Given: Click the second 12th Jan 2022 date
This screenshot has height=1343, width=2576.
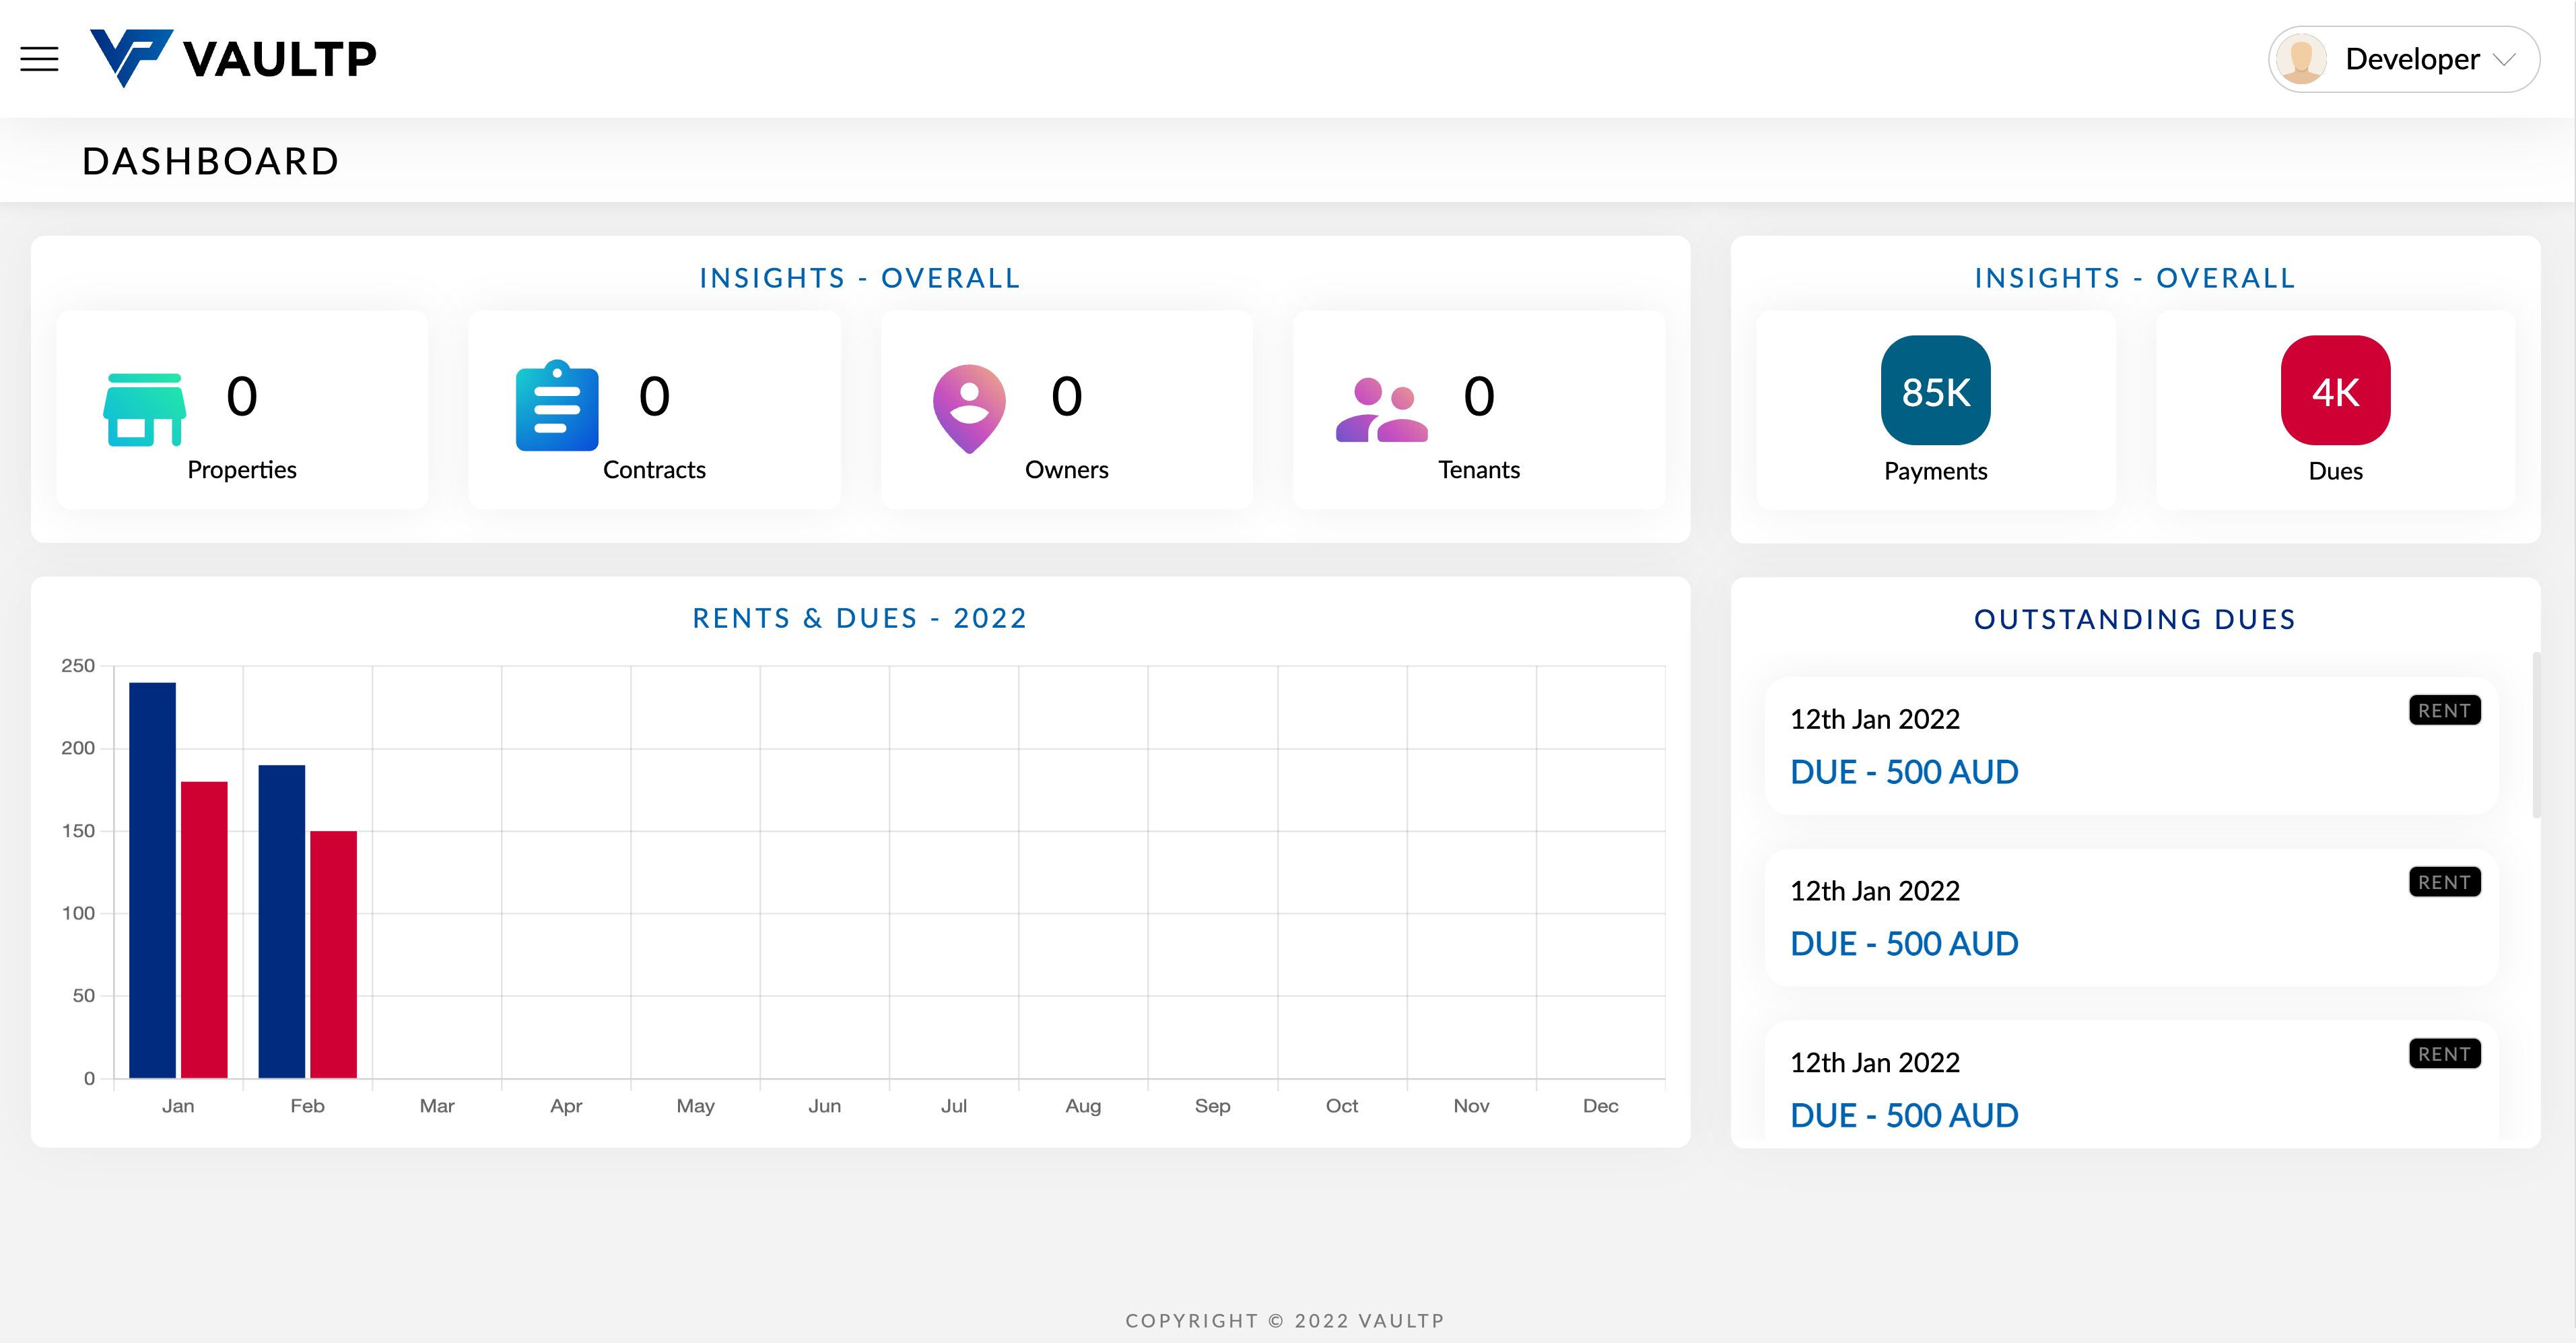Looking at the screenshot, I should (1874, 891).
